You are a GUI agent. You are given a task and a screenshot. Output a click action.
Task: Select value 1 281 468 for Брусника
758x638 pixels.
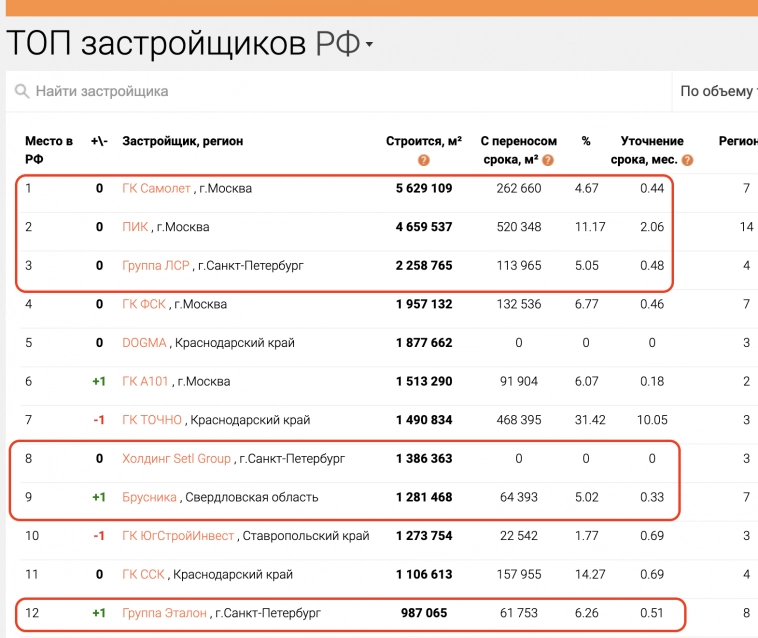(424, 497)
